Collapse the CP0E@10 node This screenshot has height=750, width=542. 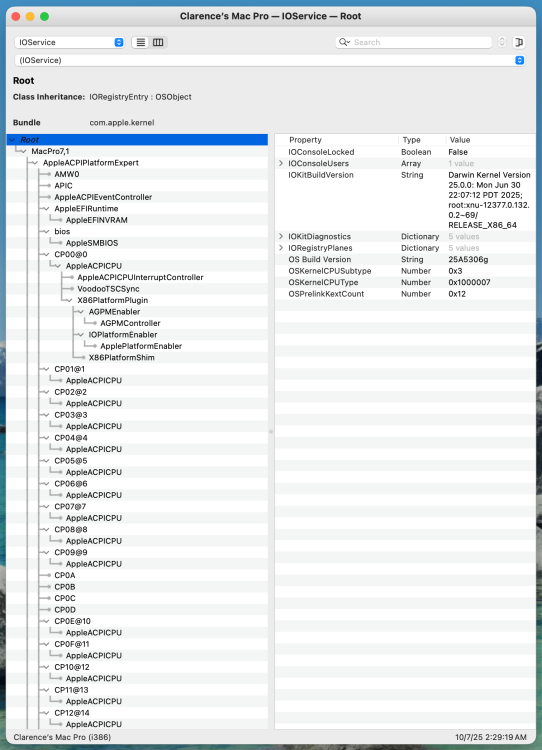click(x=47, y=621)
